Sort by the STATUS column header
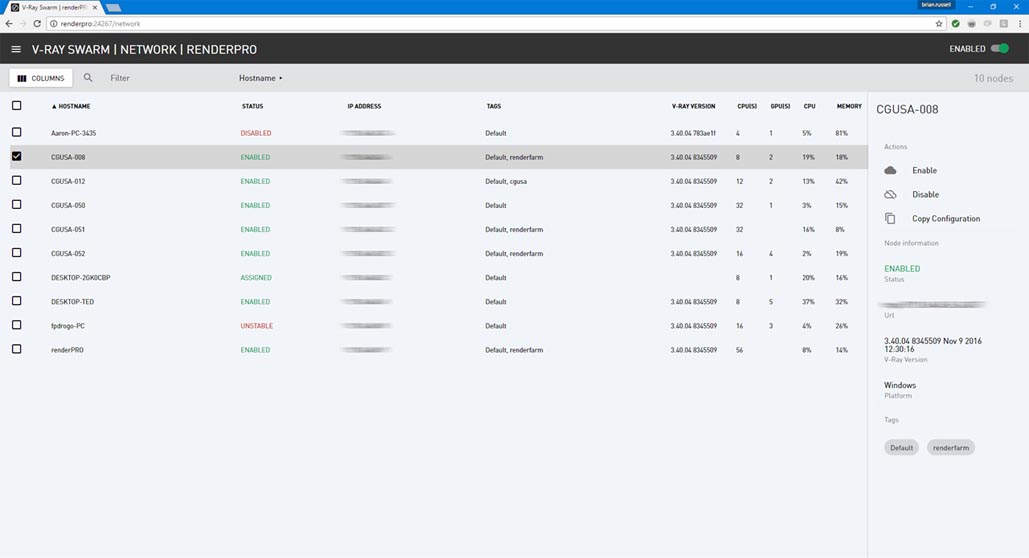The width and height of the screenshot is (1029, 558). [x=253, y=106]
